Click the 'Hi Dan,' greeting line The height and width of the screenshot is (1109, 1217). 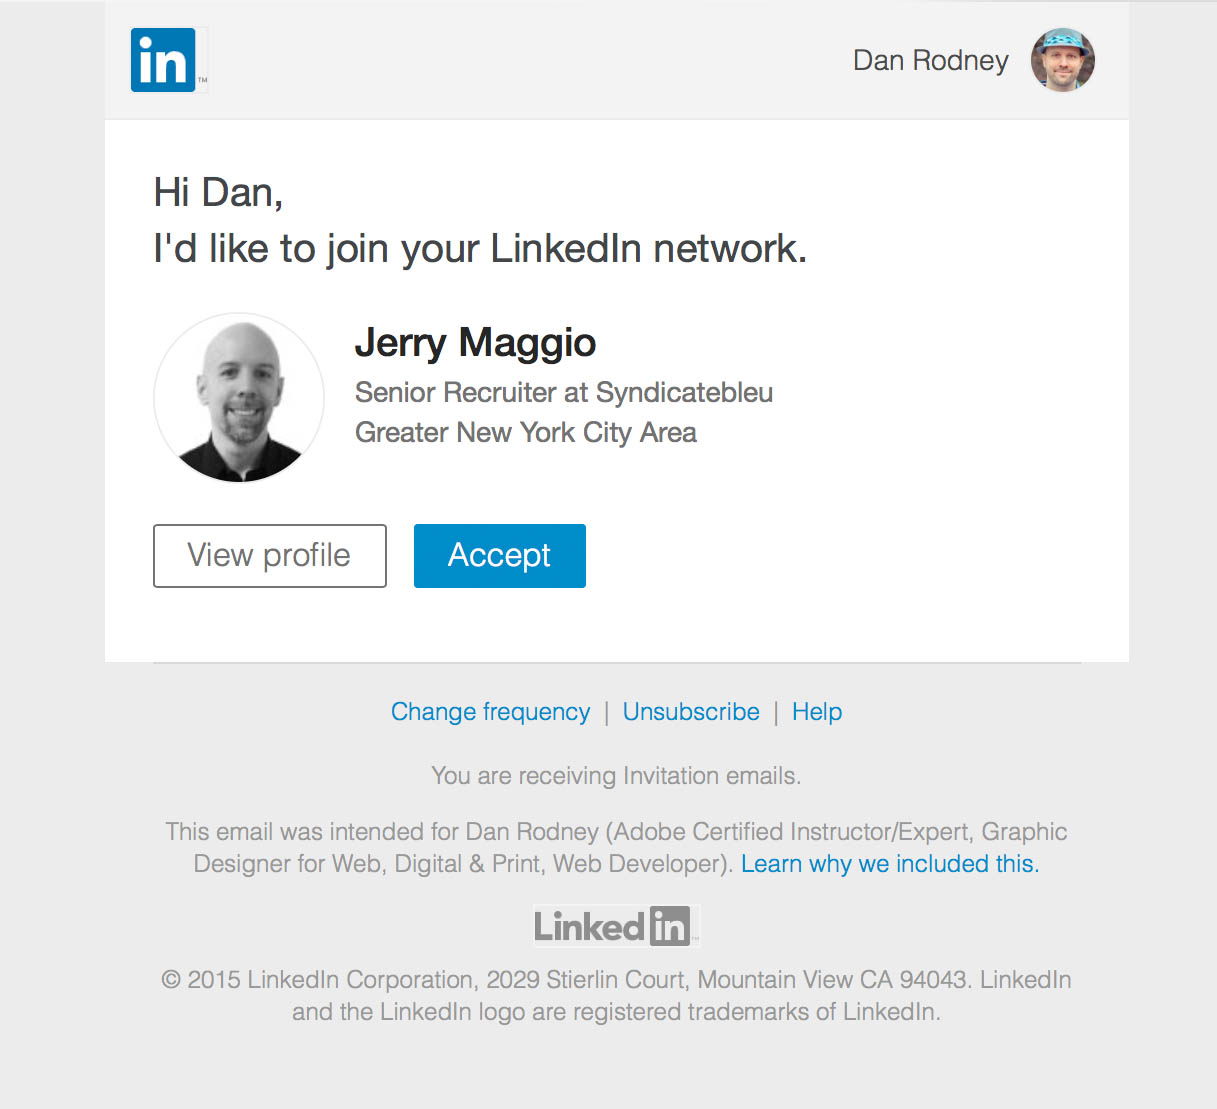tap(218, 193)
